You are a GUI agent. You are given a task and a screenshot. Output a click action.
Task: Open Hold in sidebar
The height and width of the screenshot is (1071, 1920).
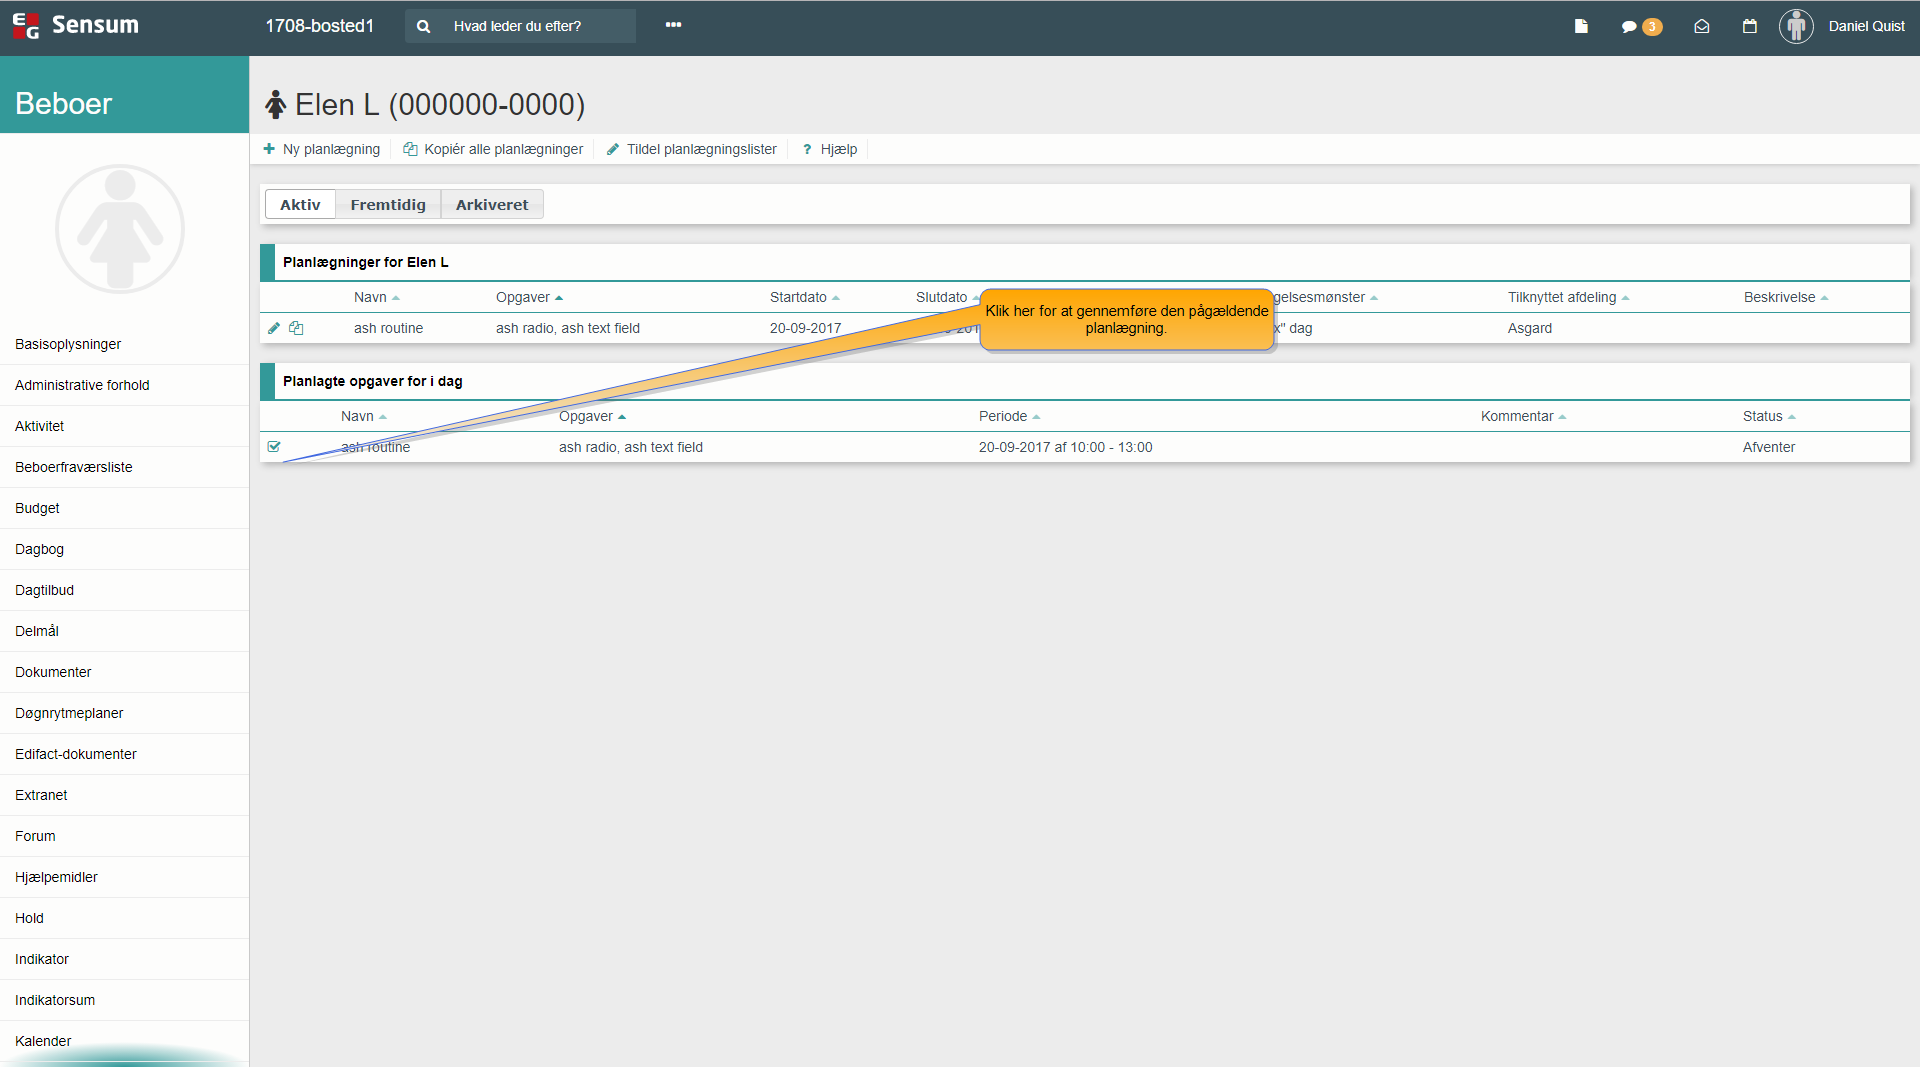(x=124, y=918)
